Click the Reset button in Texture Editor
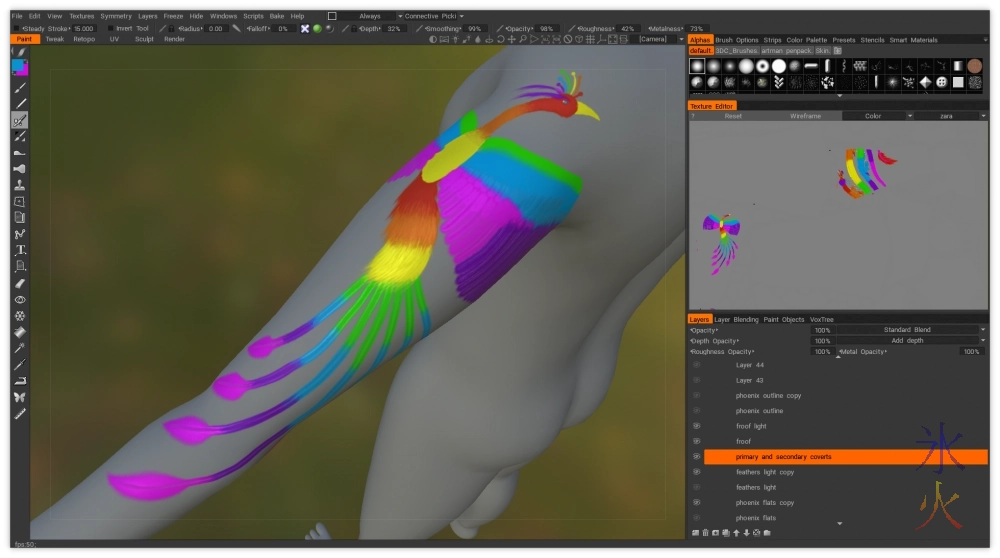The image size is (1000, 558). click(733, 116)
